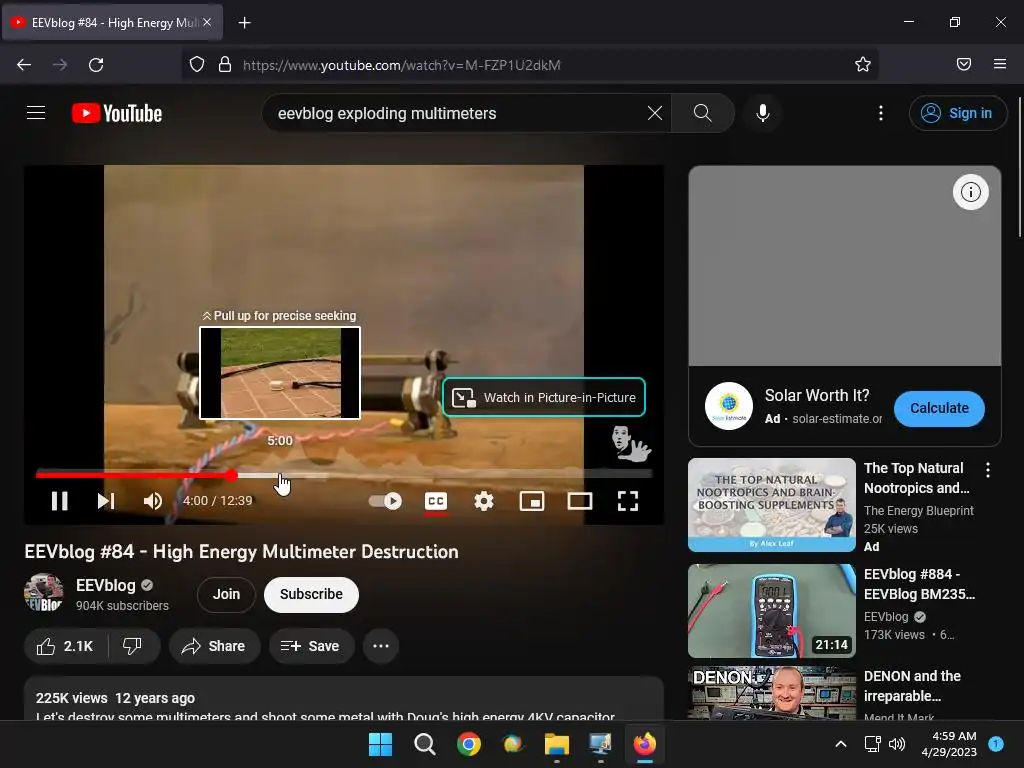Close the EEVblog #84 tab

tap(207, 22)
